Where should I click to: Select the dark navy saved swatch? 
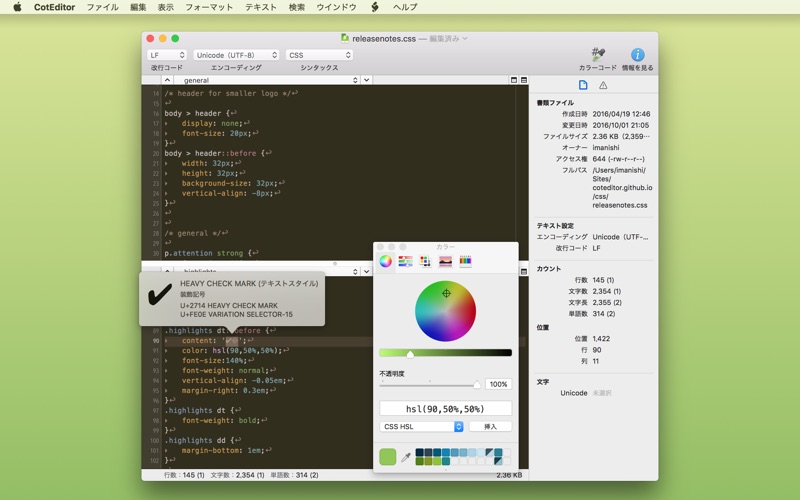419,453
